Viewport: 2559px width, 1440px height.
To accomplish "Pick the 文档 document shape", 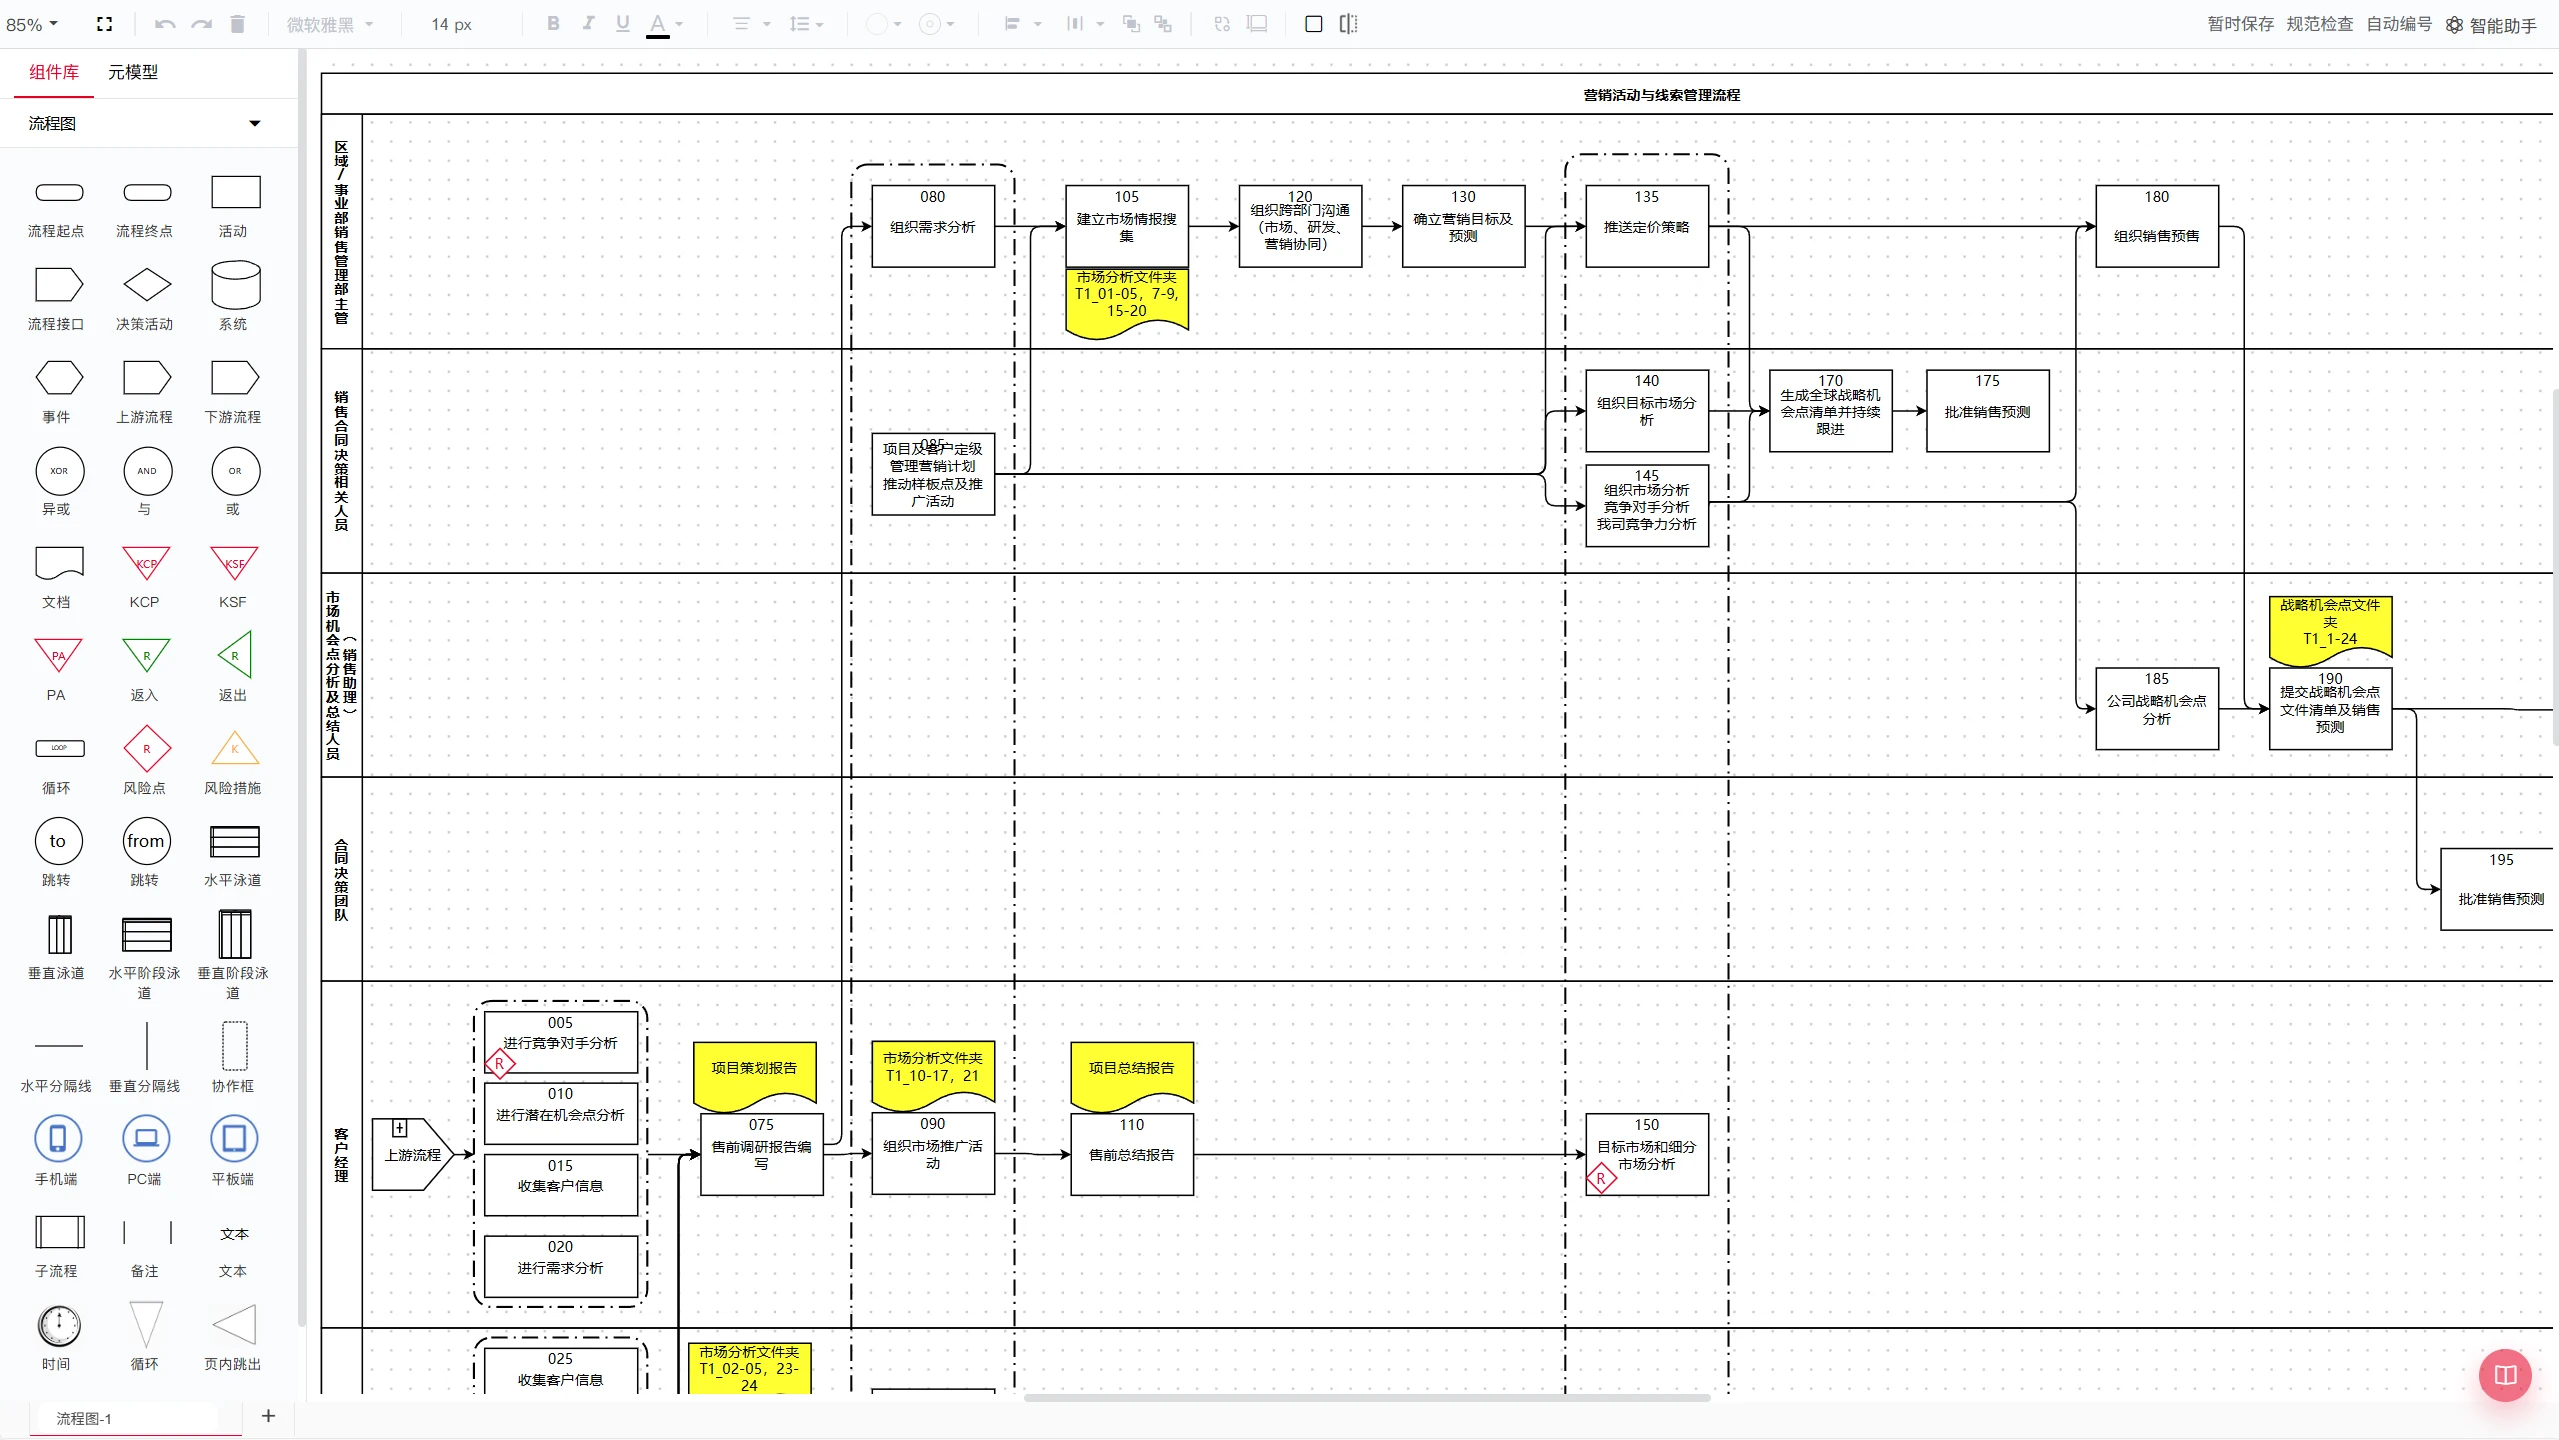I will click(x=59, y=563).
